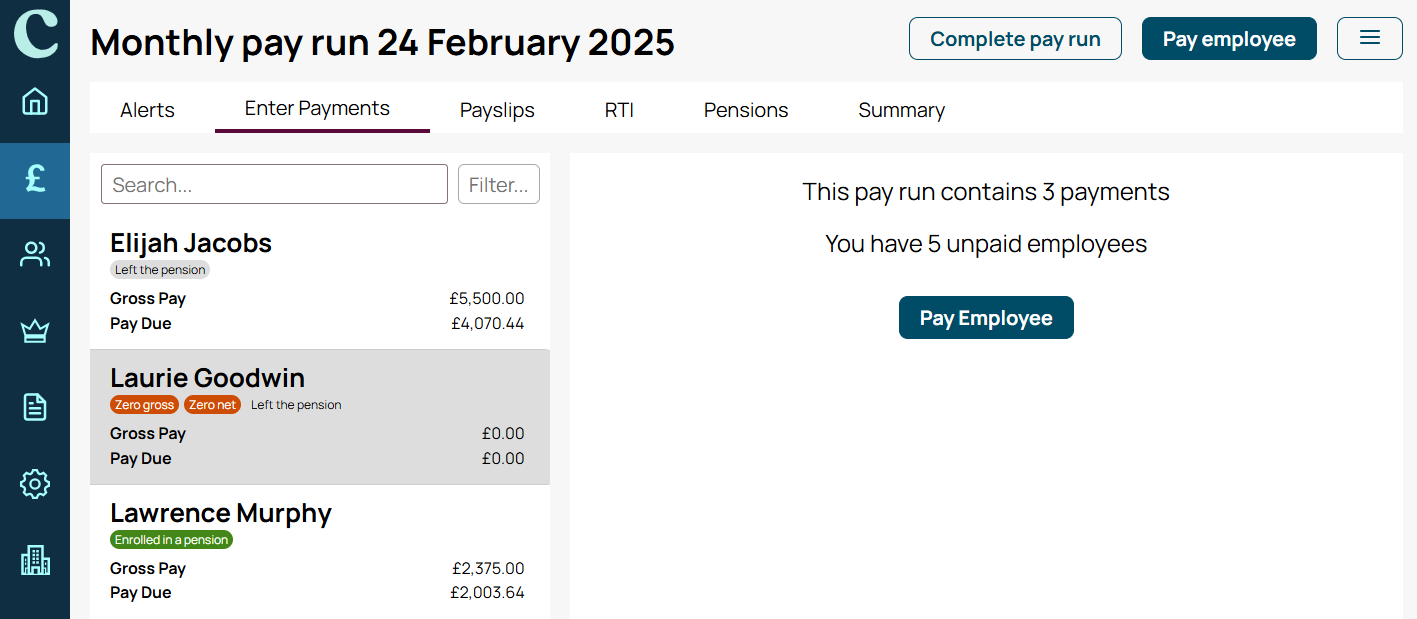Open the hamburger menu button
The height and width of the screenshot is (619, 1417).
[1370, 38]
